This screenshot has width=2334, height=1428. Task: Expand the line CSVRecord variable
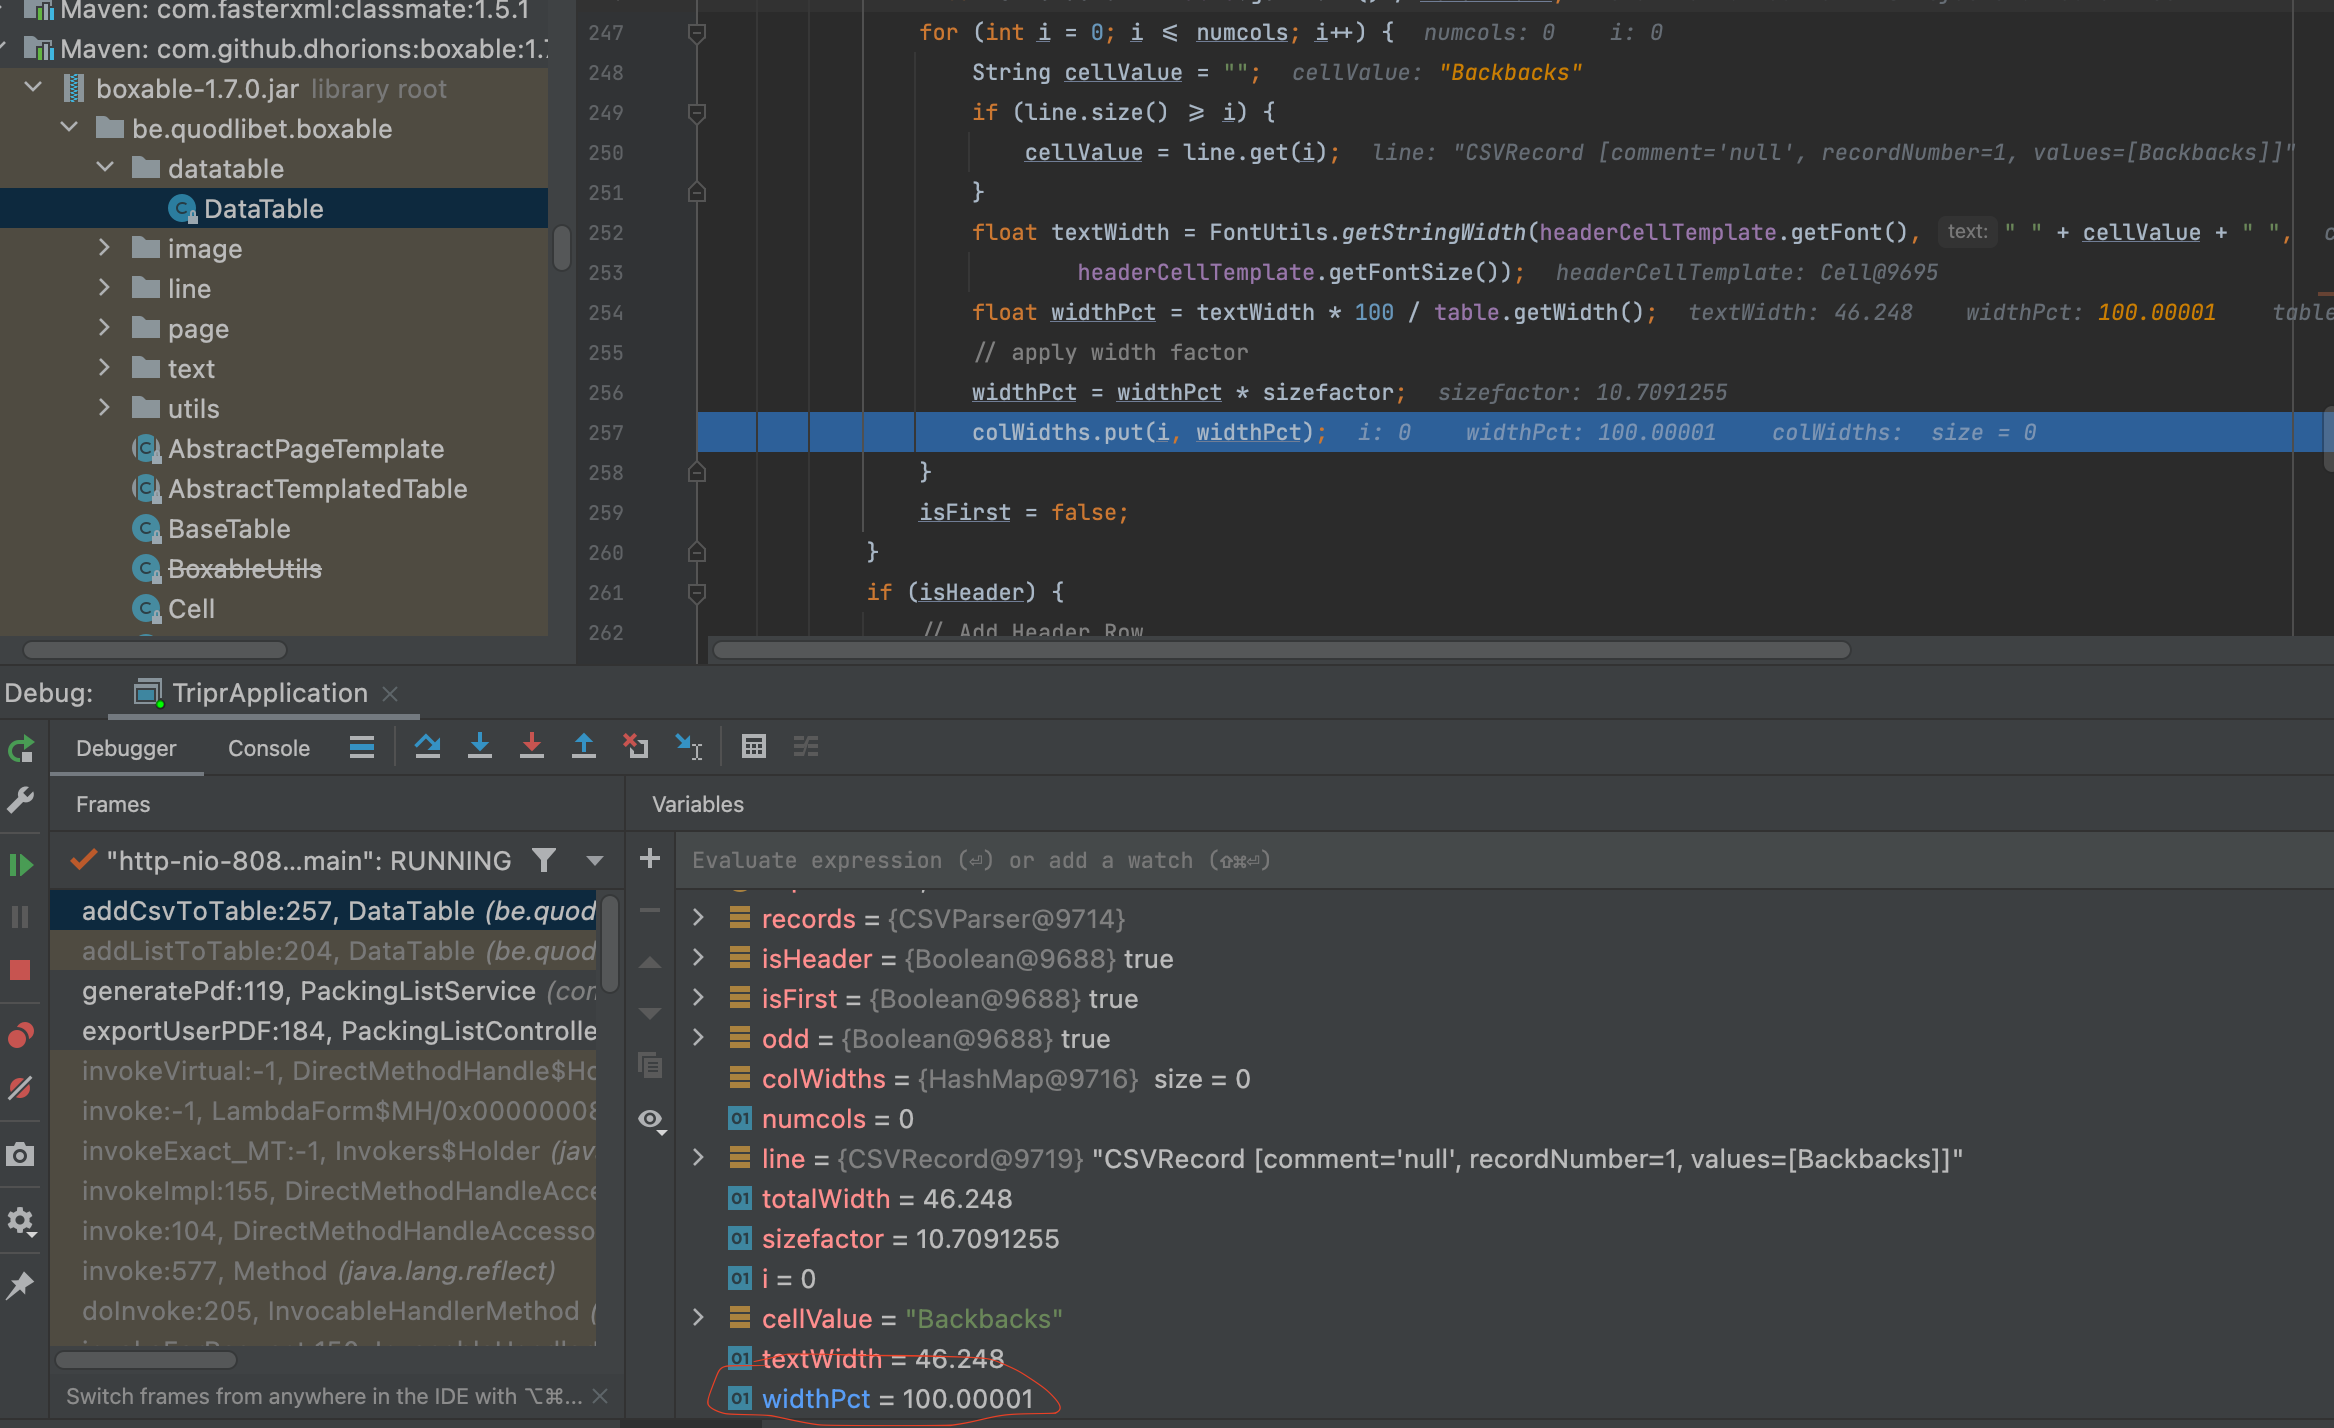point(699,1158)
